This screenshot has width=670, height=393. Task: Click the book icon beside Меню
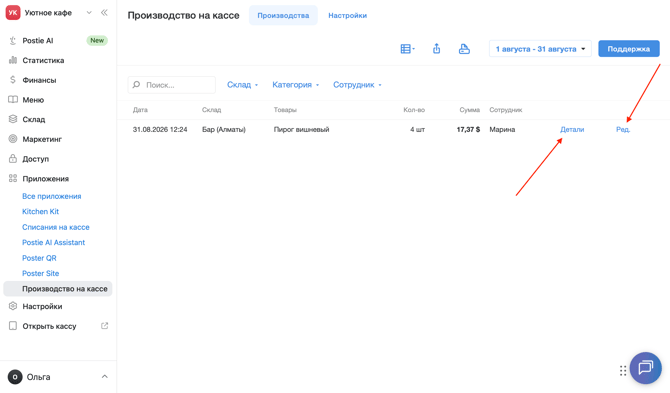click(x=13, y=99)
